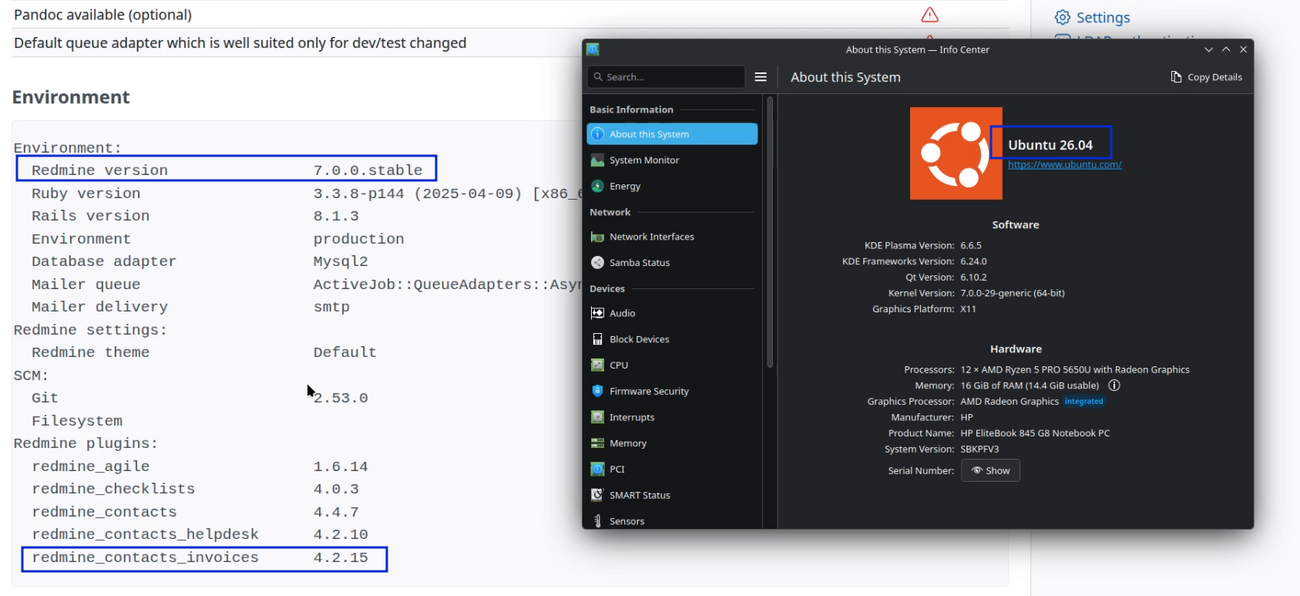Image resolution: width=1300 pixels, height=596 pixels.
Task: Click the Pandoc available (optional) text
Action: 103,14
